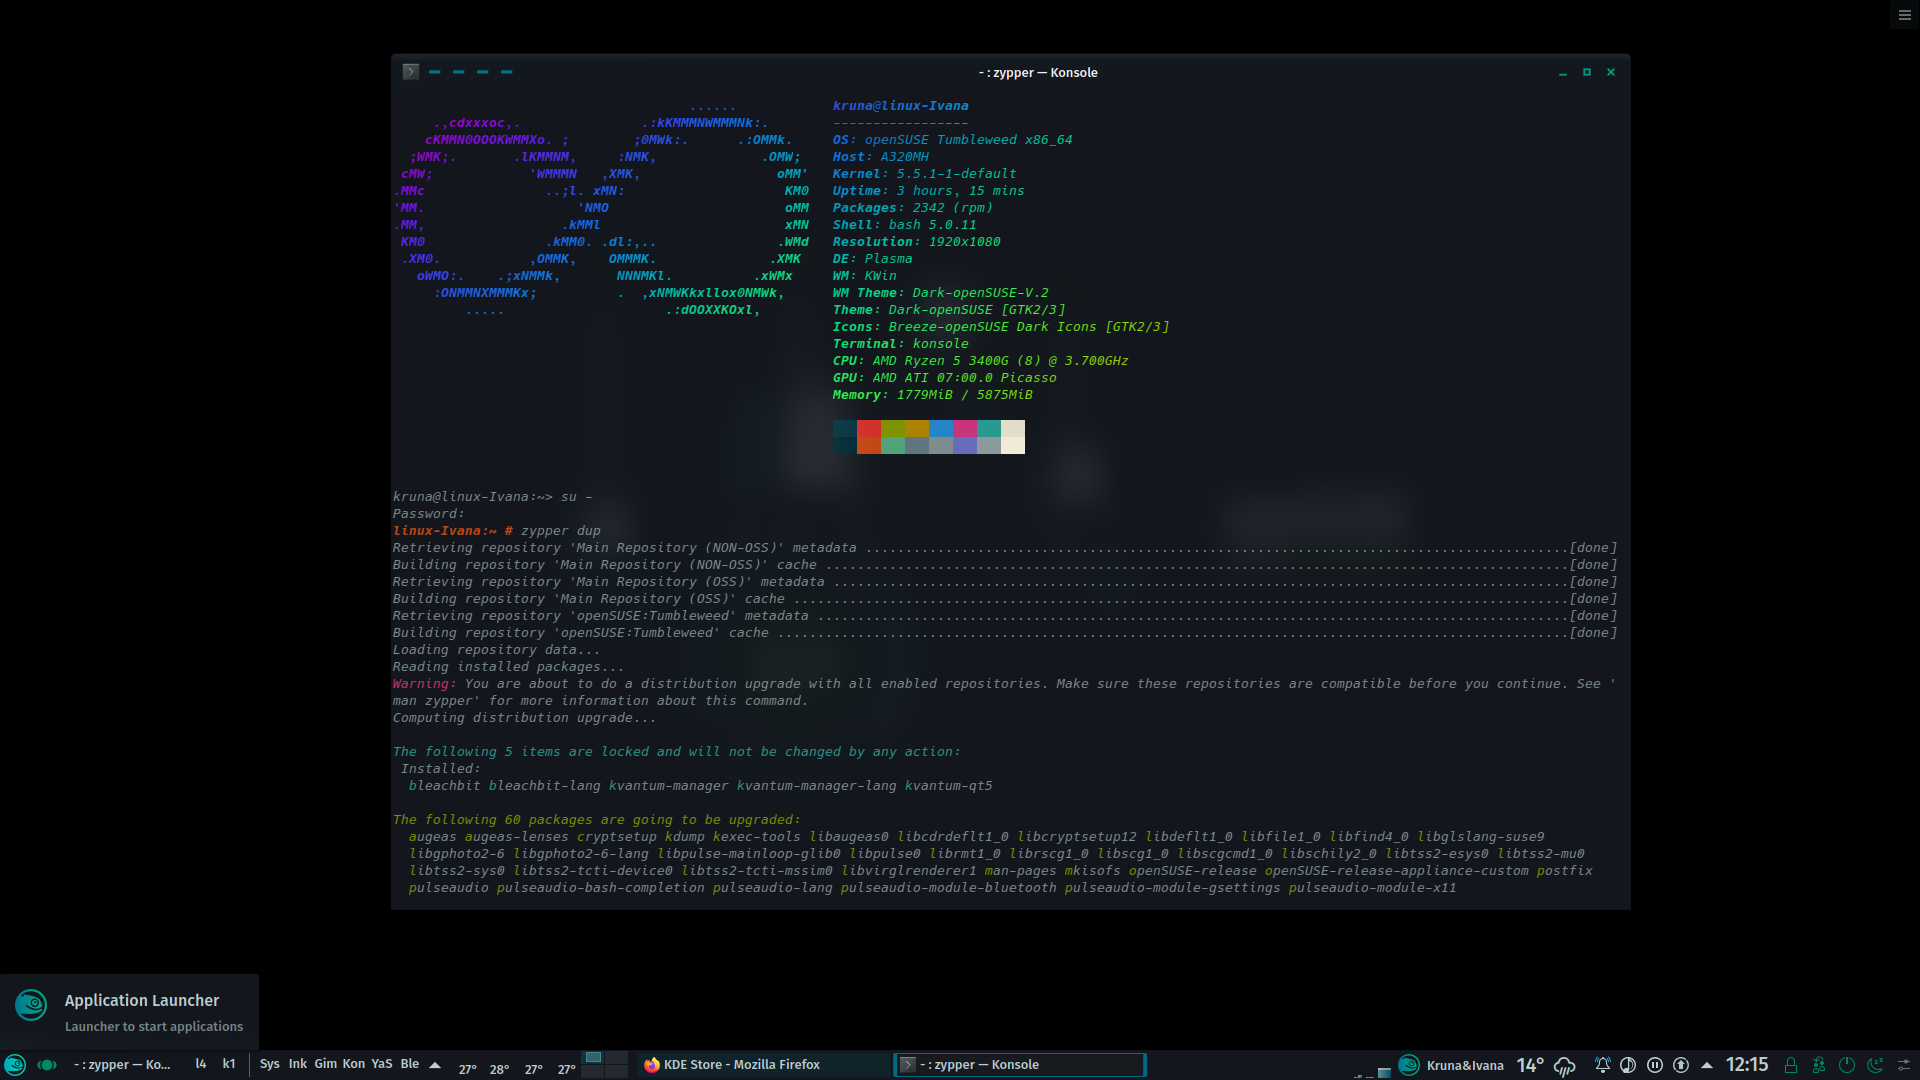Open the 12:15 clock calendar

1747,1065
